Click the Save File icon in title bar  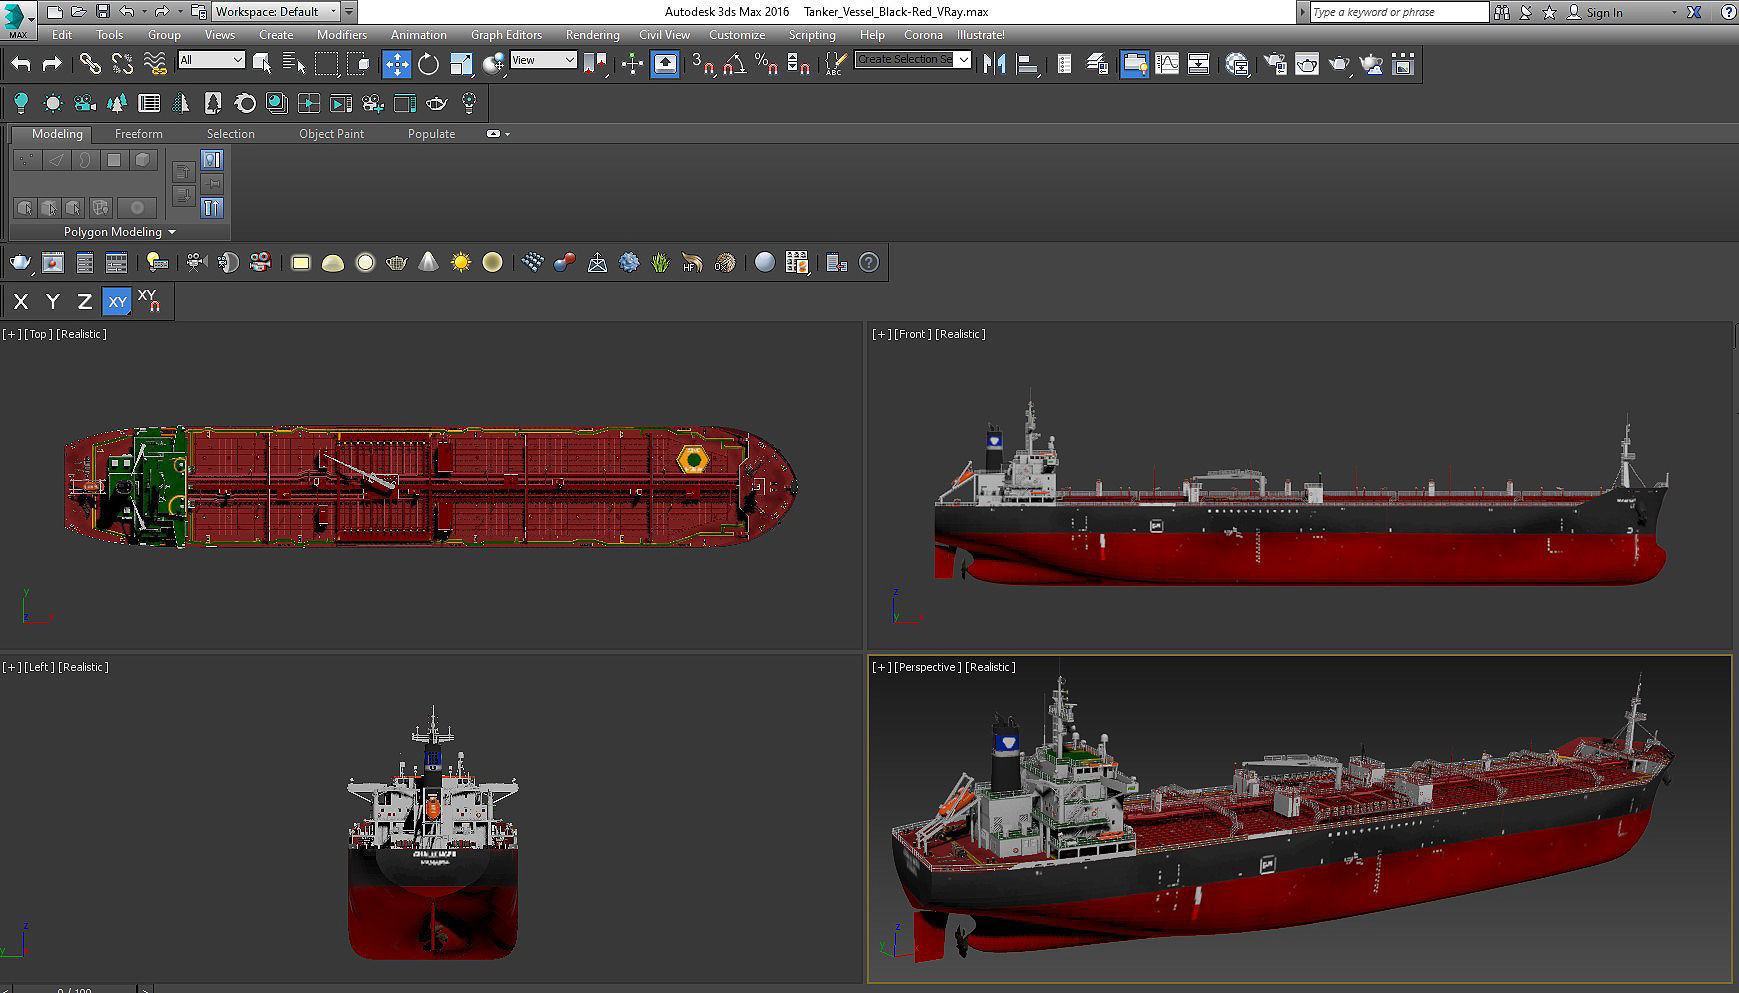[x=102, y=12]
